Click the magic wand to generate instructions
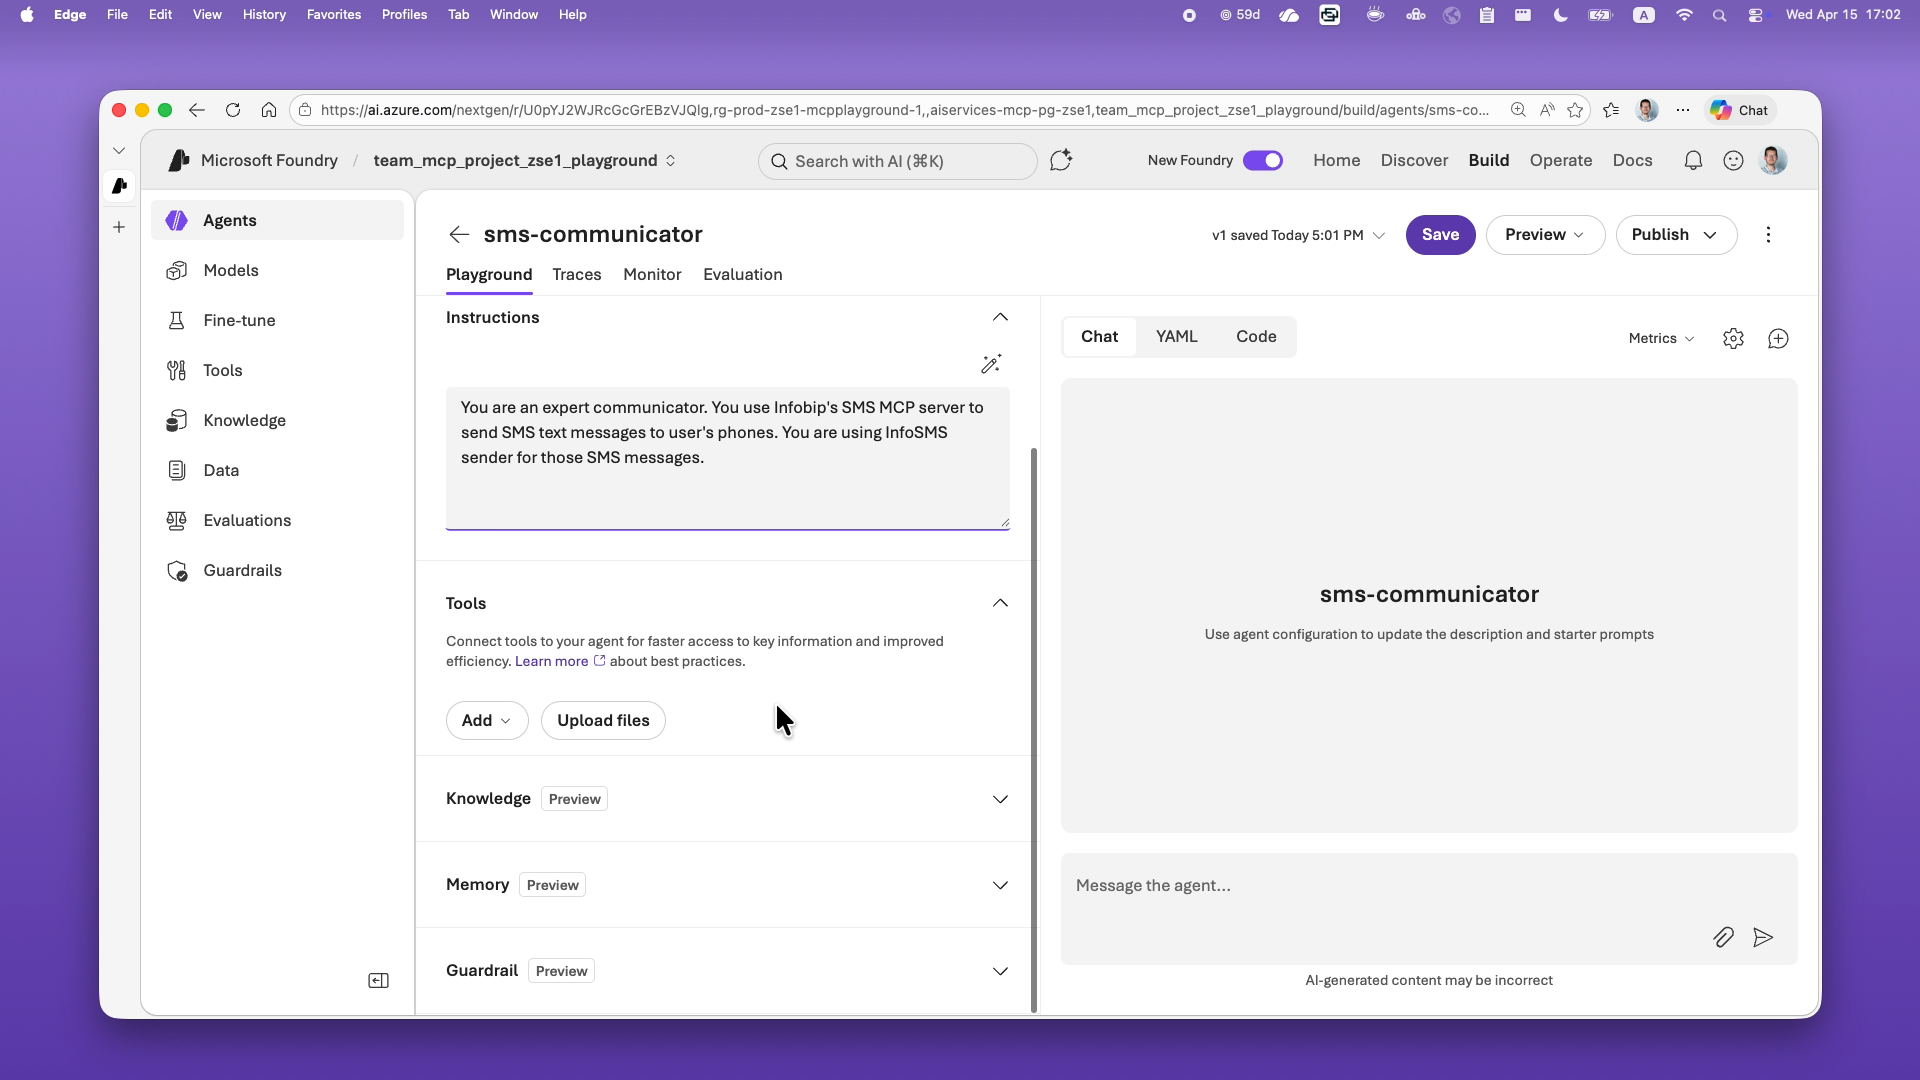Screen dimensions: 1920x1080 coord(991,364)
